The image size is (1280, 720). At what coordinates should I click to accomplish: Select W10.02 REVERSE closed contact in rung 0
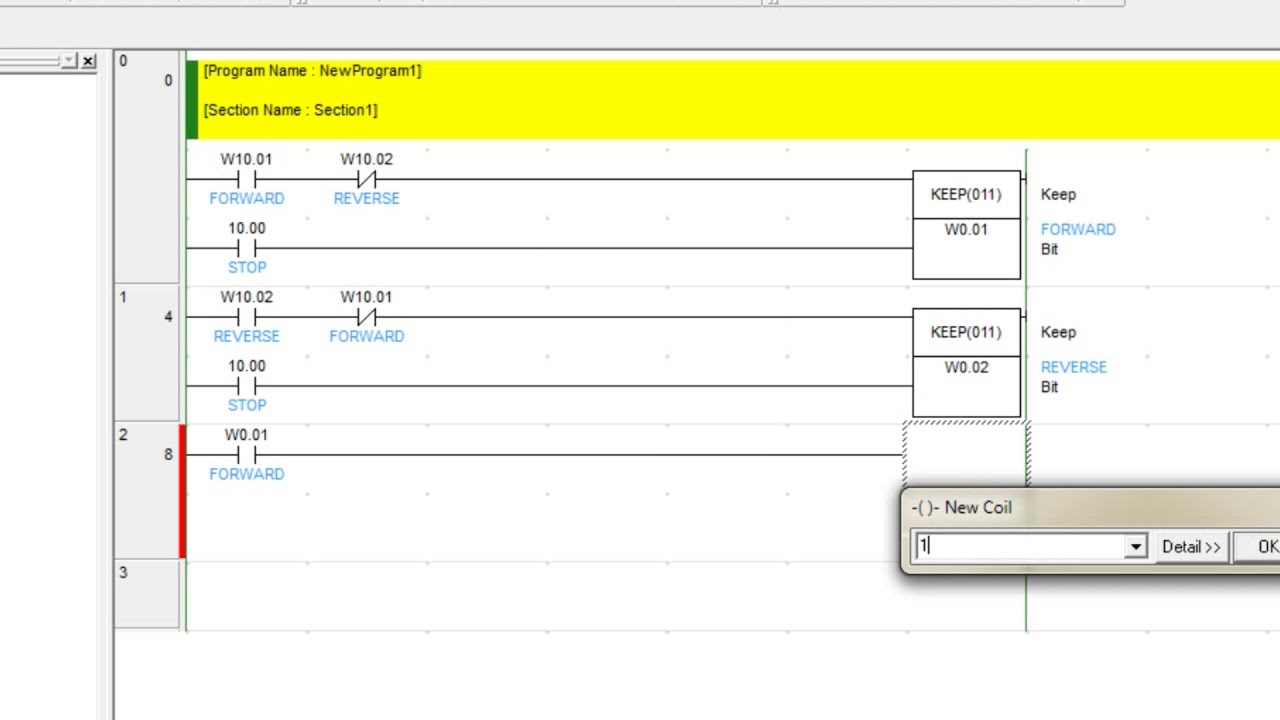tap(366, 179)
